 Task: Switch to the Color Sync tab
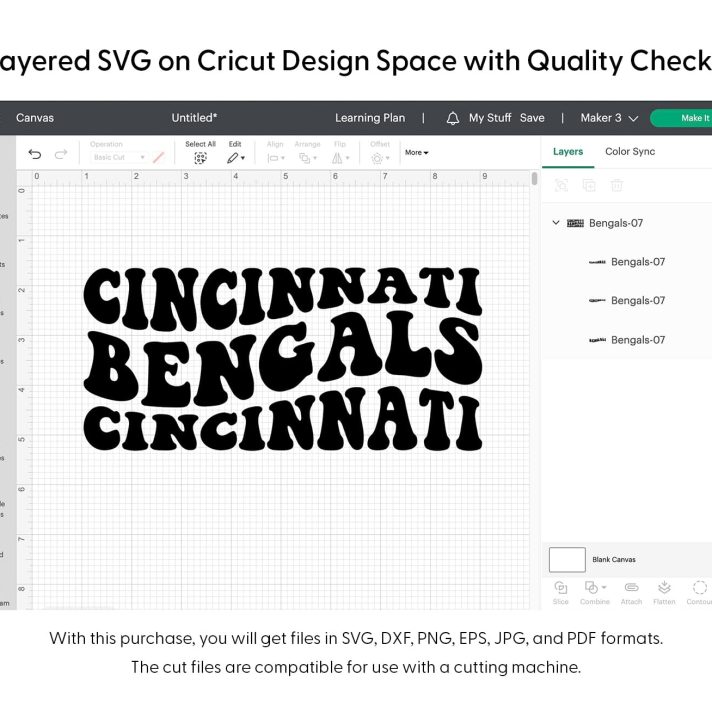(x=630, y=152)
